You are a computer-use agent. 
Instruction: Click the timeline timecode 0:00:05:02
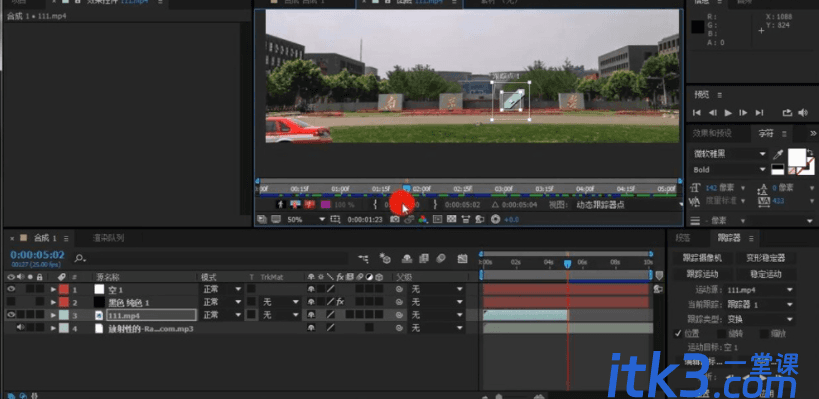[x=37, y=255]
